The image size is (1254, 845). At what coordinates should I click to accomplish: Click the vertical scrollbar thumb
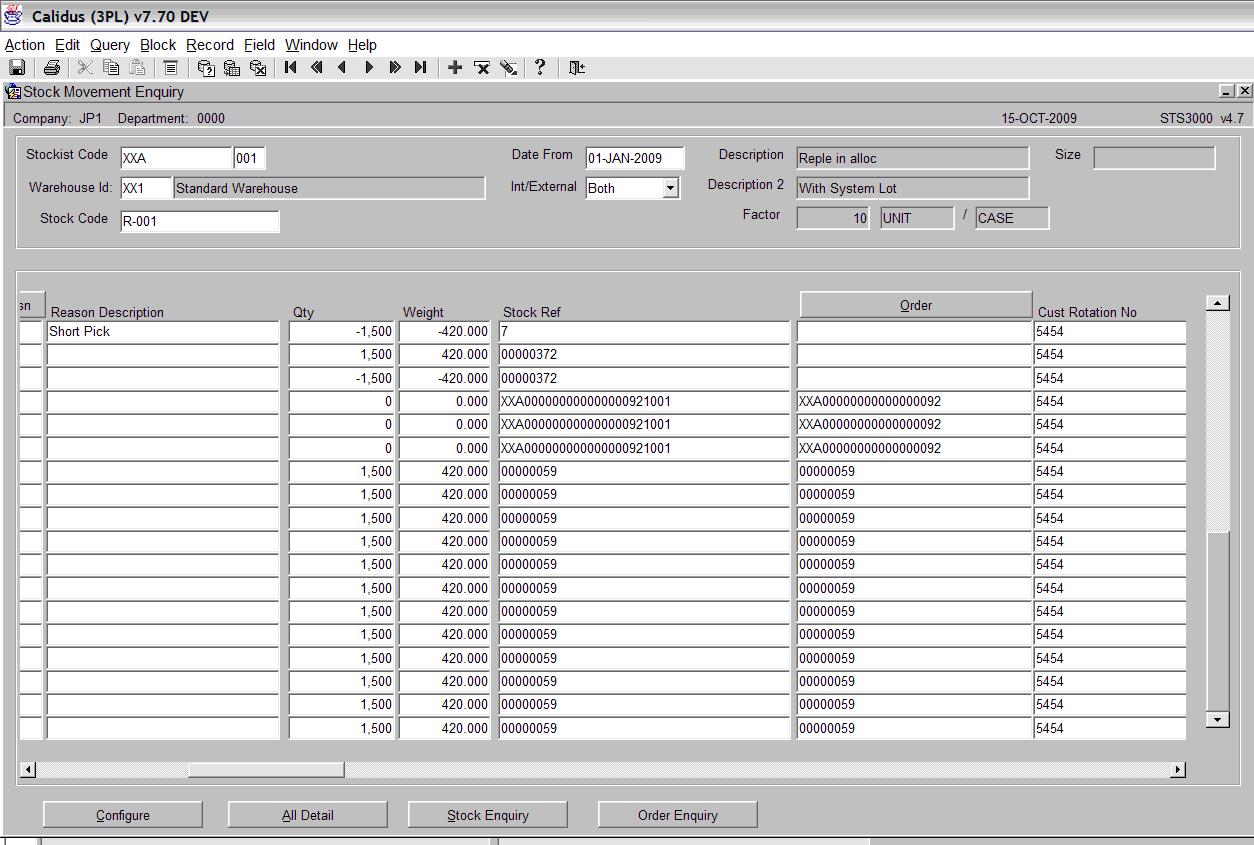tap(1217, 621)
